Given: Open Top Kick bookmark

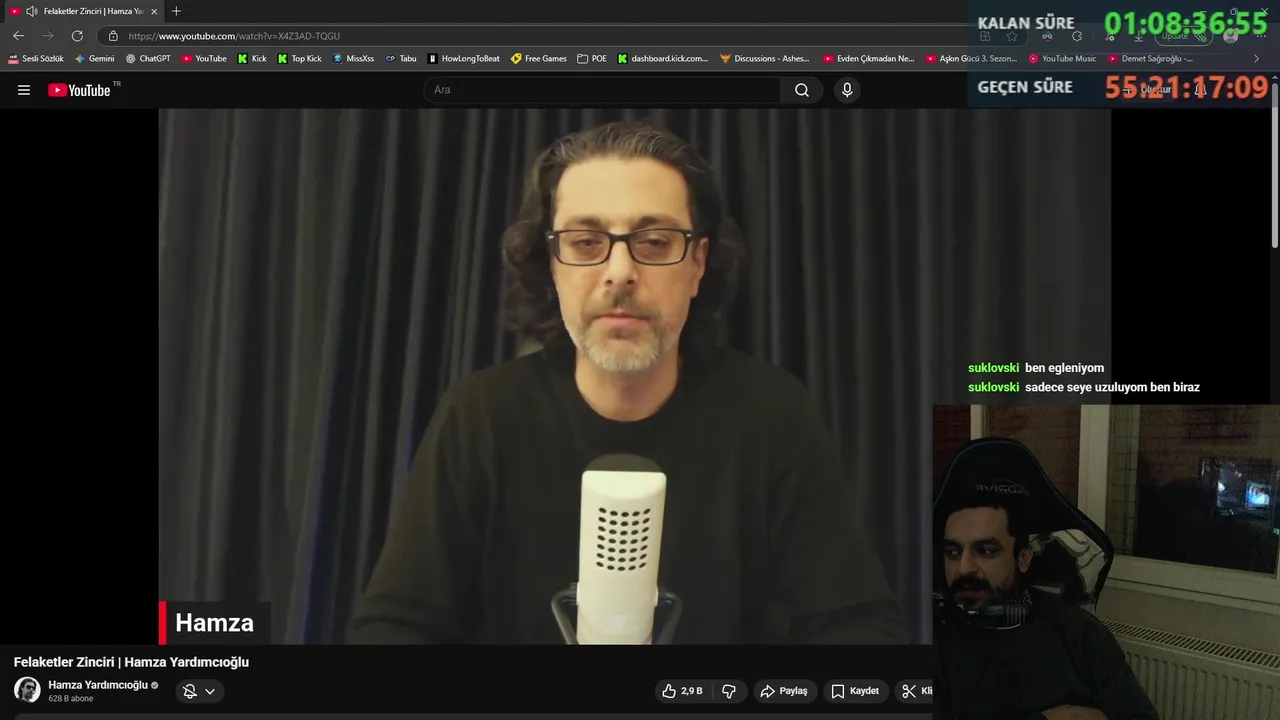Looking at the screenshot, I should (299, 59).
